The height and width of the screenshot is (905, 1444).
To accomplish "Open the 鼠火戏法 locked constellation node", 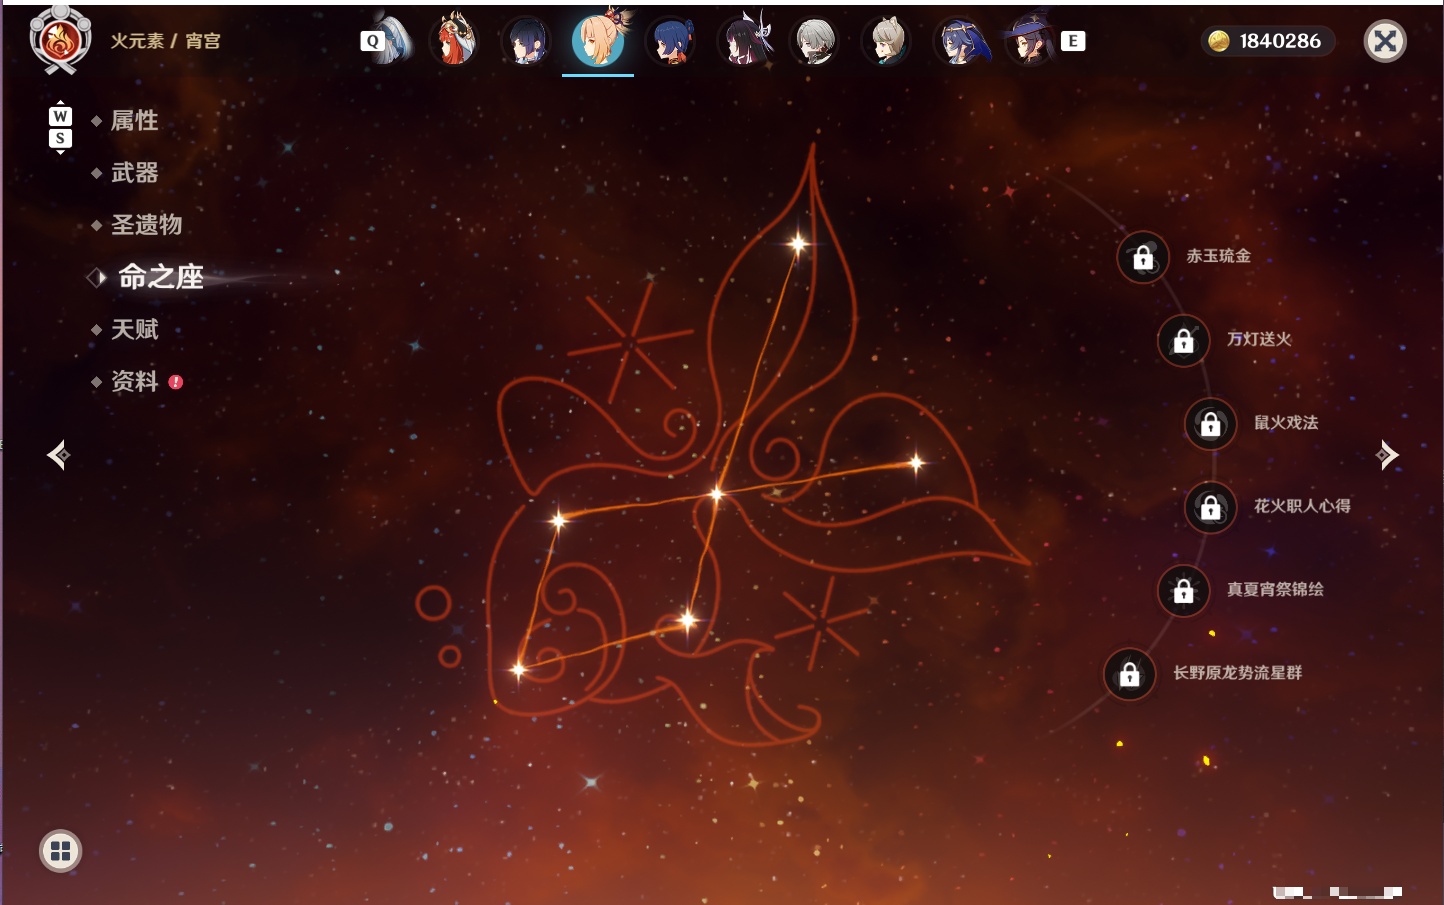I will pyautogui.click(x=1210, y=423).
